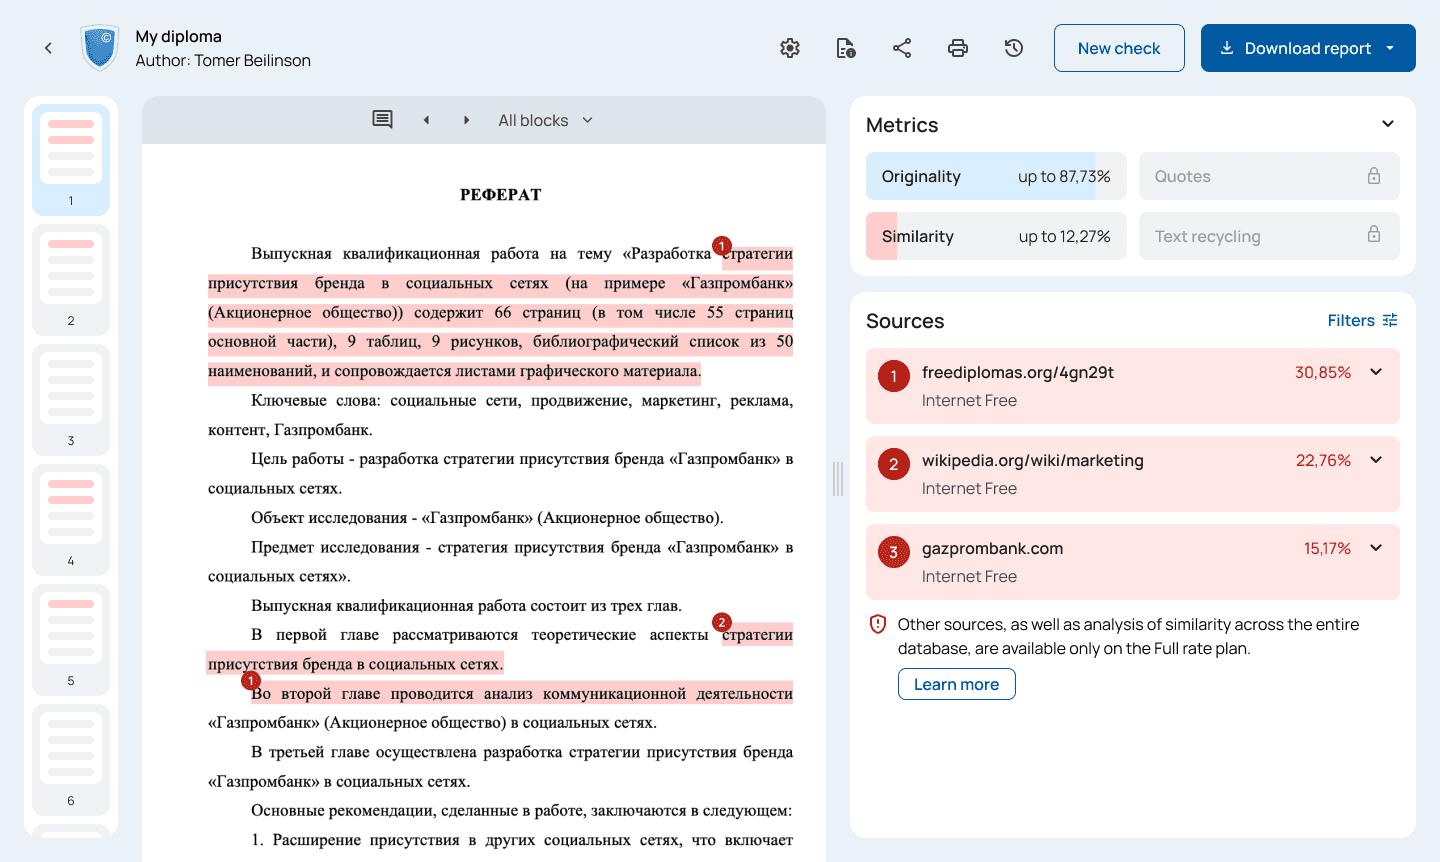Screen dimensions: 1440x862
Task: Click the Learn more button
Action: click(956, 684)
